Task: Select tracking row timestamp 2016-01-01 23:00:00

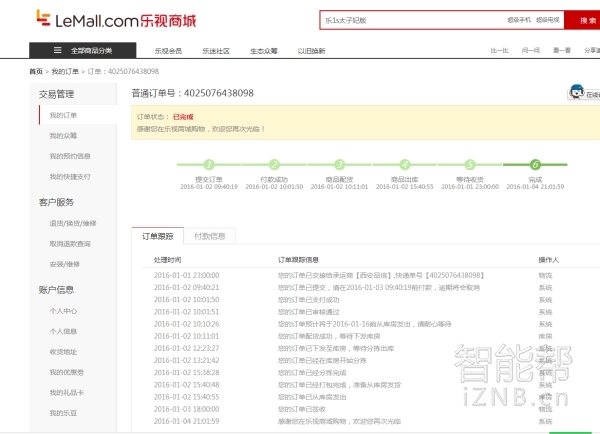Action: tap(187, 275)
